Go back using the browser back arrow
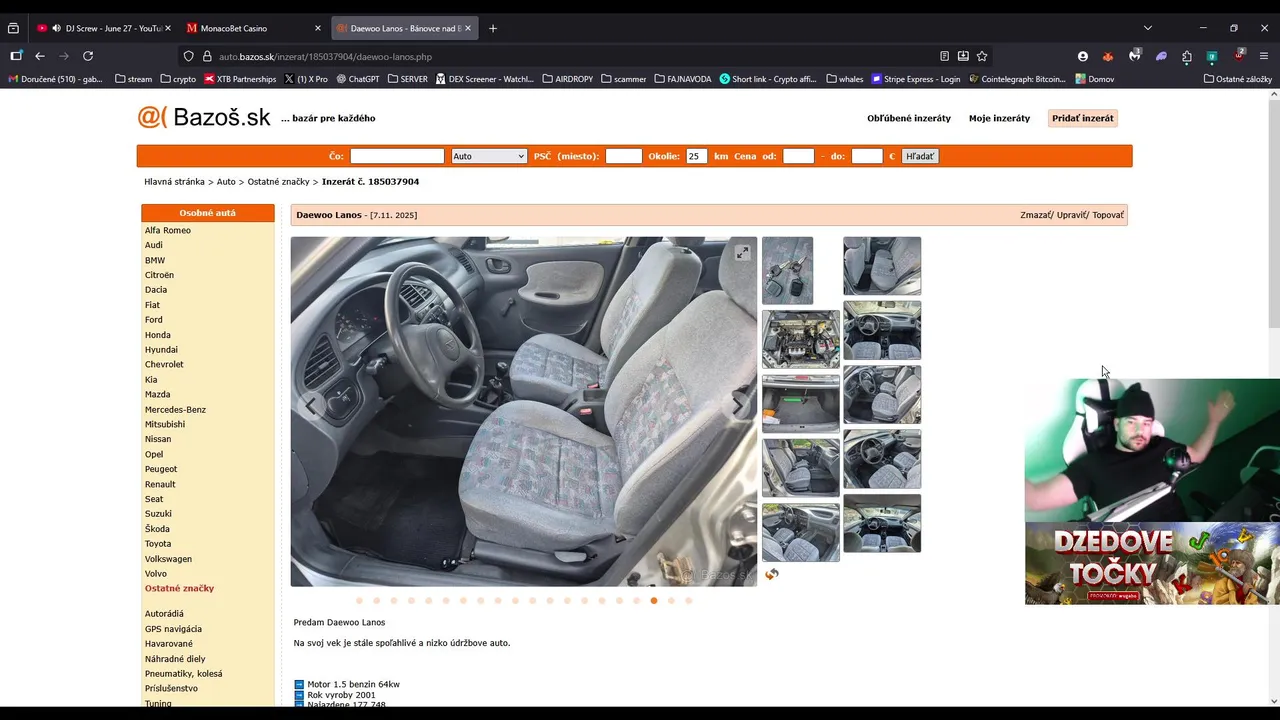This screenshot has width=1280, height=720. pos(40,56)
